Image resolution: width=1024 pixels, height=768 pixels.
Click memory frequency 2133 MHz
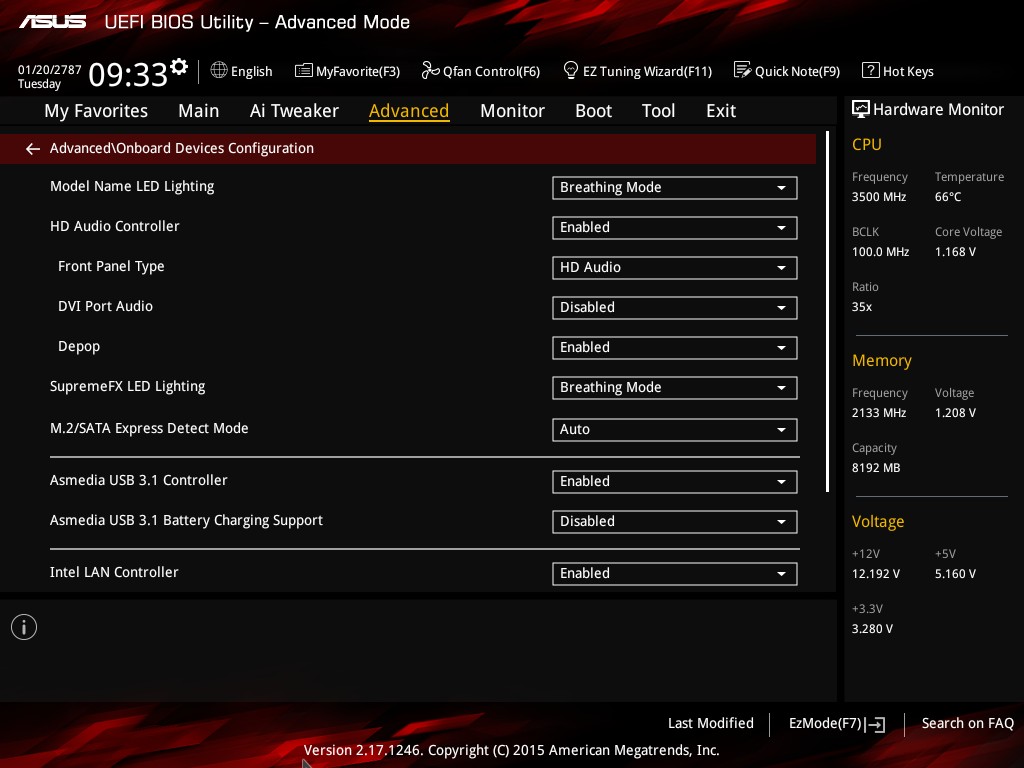tap(878, 413)
